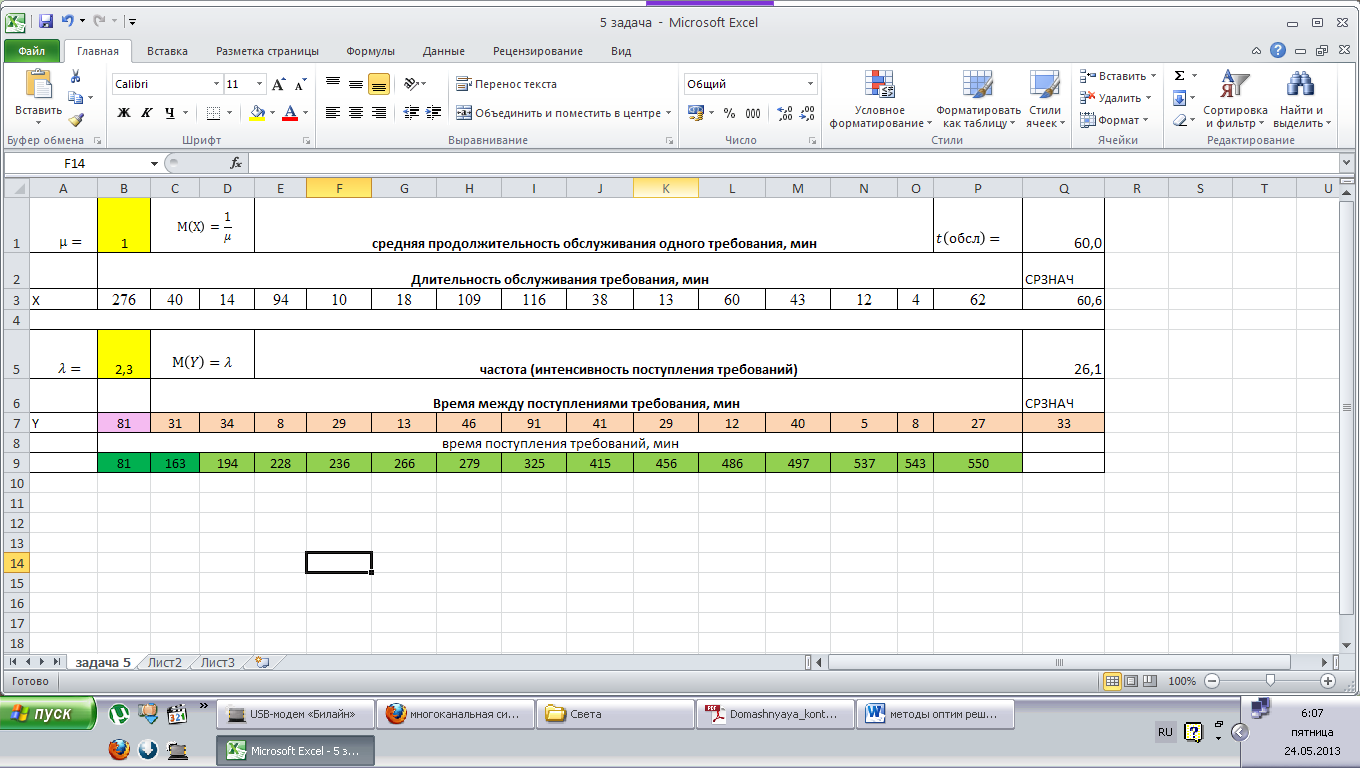1360x768 pixels.
Task: Open Условное форматирование dropdown
Action: tap(880, 99)
